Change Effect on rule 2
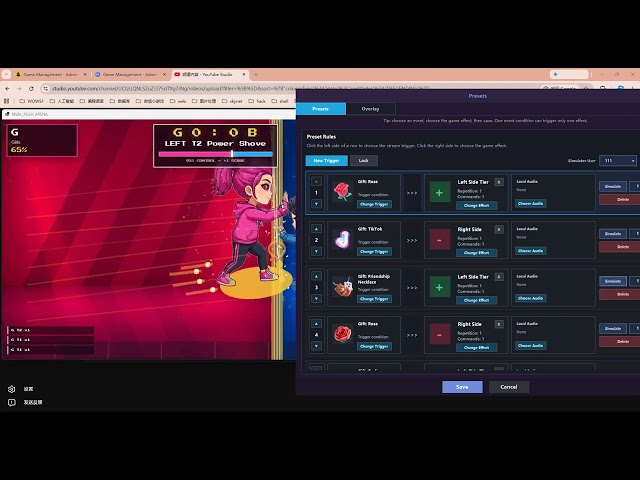Image resolution: width=640 pixels, height=480 pixels. pyautogui.click(x=476, y=253)
